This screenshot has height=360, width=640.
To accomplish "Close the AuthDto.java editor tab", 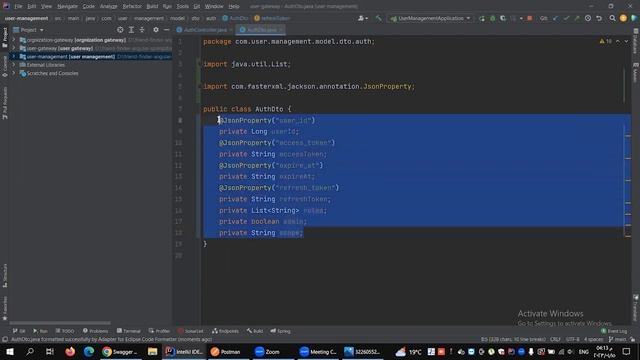I will click(281, 30).
